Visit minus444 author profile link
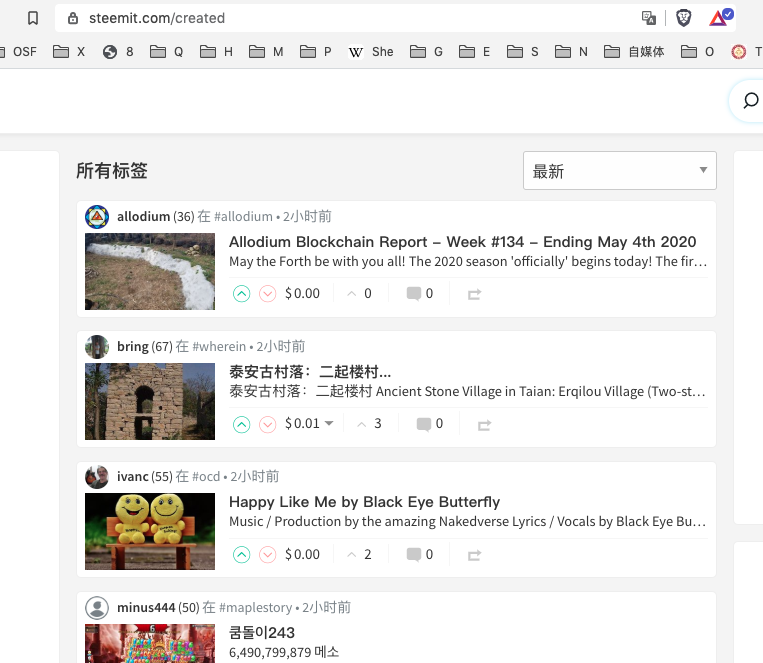Image resolution: width=763 pixels, height=663 pixels. (146, 608)
